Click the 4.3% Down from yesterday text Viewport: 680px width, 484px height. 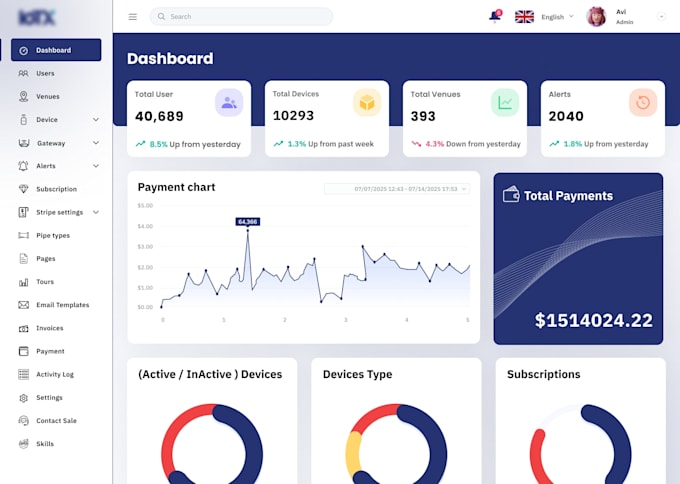pos(473,144)
